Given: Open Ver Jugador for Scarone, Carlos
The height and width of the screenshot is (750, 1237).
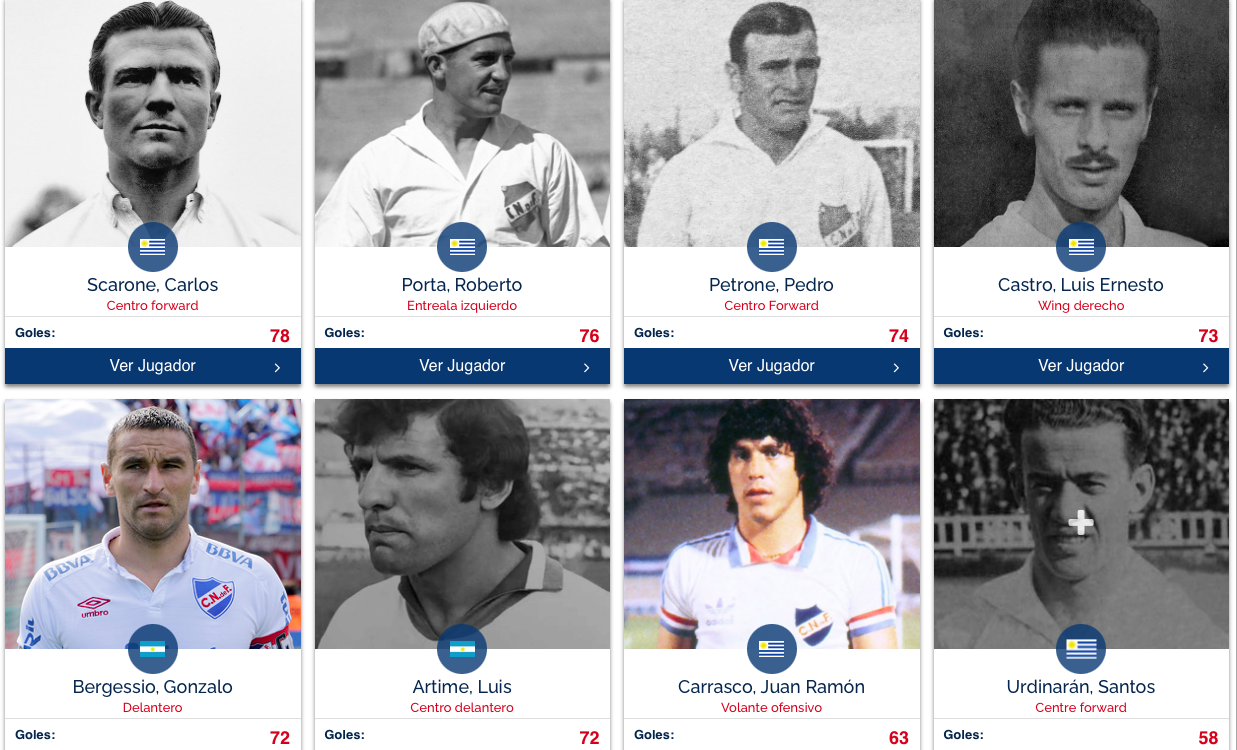Looking at the screenshot, I should click(153, 366).
